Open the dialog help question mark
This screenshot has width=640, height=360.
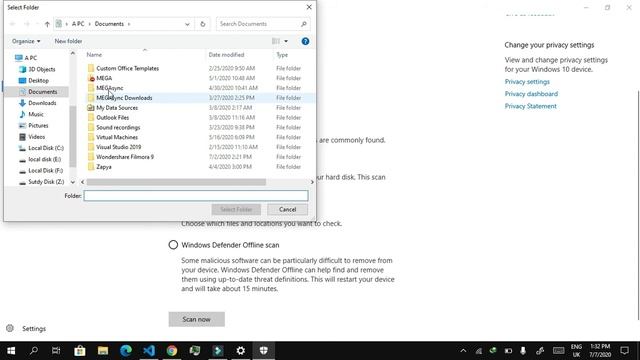[x=305, y=41]
